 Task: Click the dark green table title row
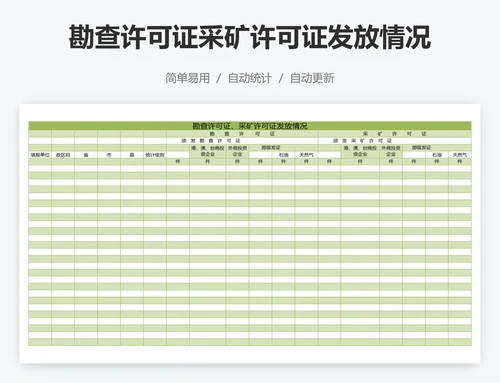[x=250, y=126]
